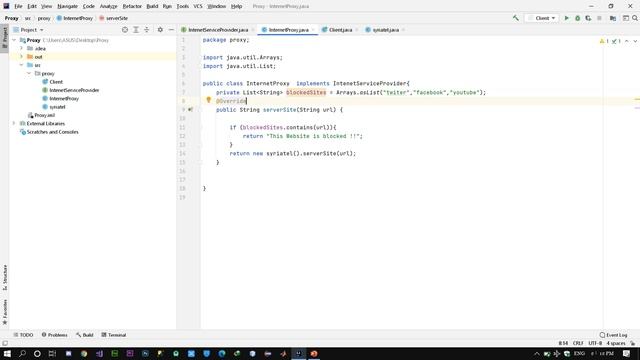The height and width of the screenshot is (360, 640).
Task: Go to next highlighted error arrow
Action: pos(635,41)
